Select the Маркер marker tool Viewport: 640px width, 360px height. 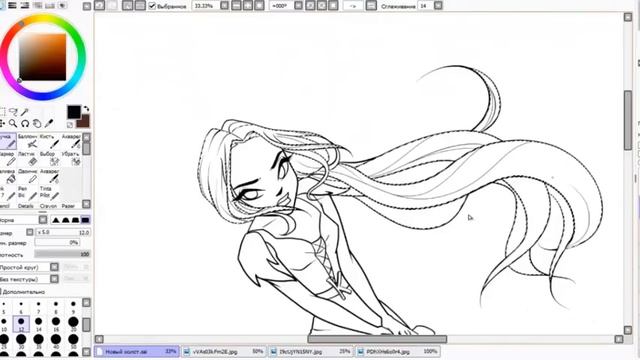pyautogui.click(x=8, y=158)
